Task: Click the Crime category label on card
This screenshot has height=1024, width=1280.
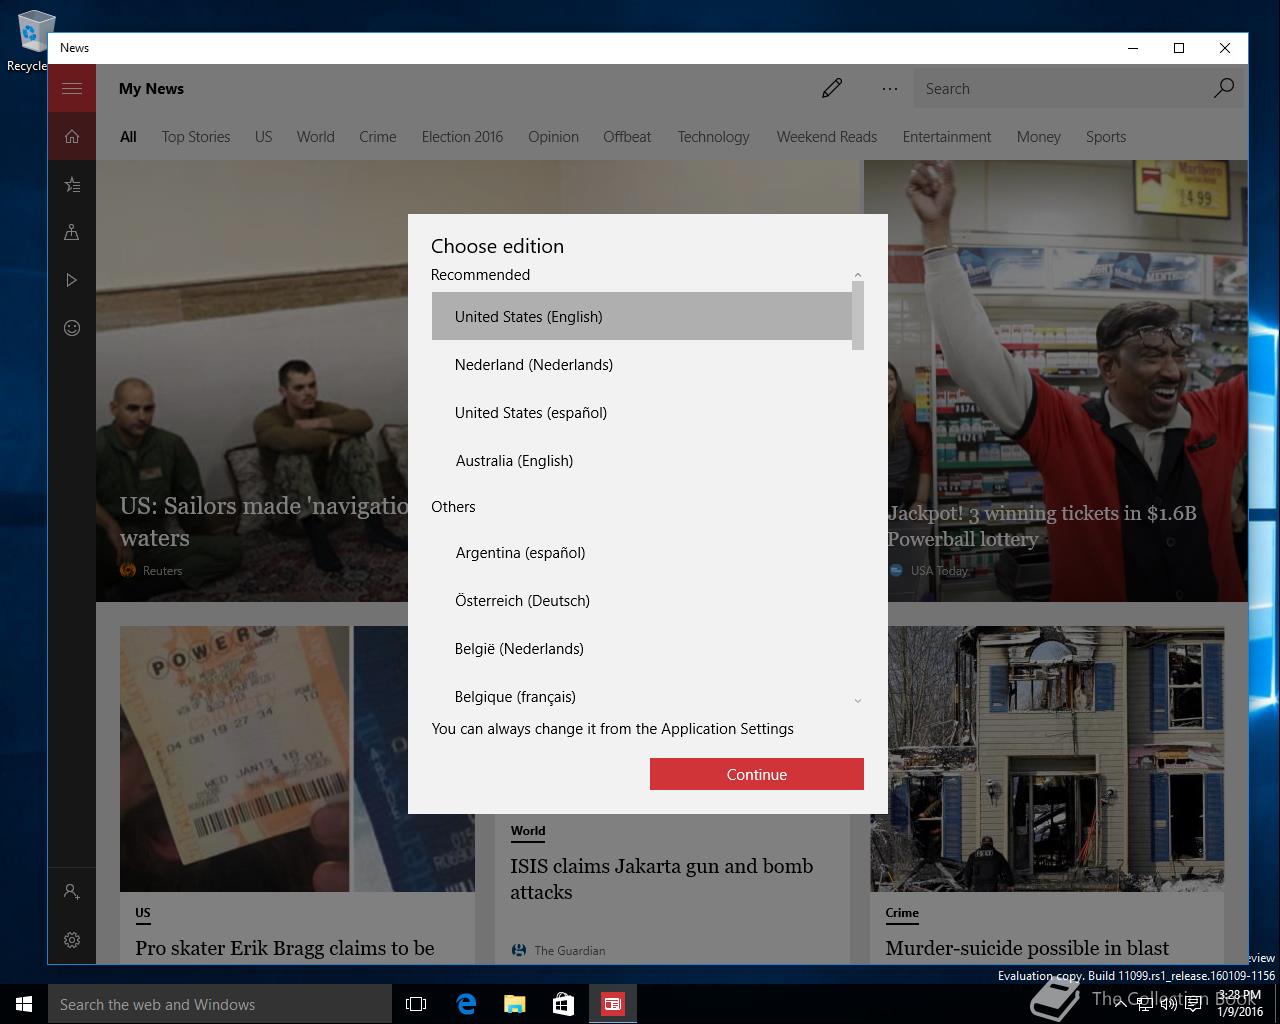Action: coord(902,912)
